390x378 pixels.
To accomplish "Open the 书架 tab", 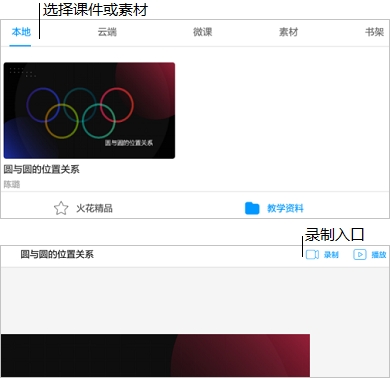I will point(374,32).
